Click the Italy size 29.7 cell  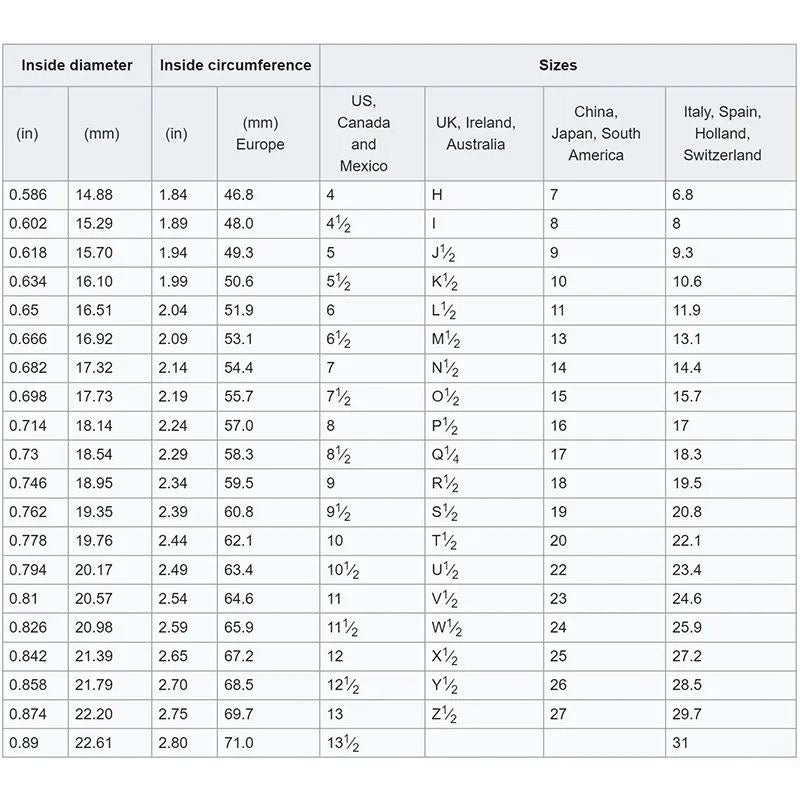(687, 714)
